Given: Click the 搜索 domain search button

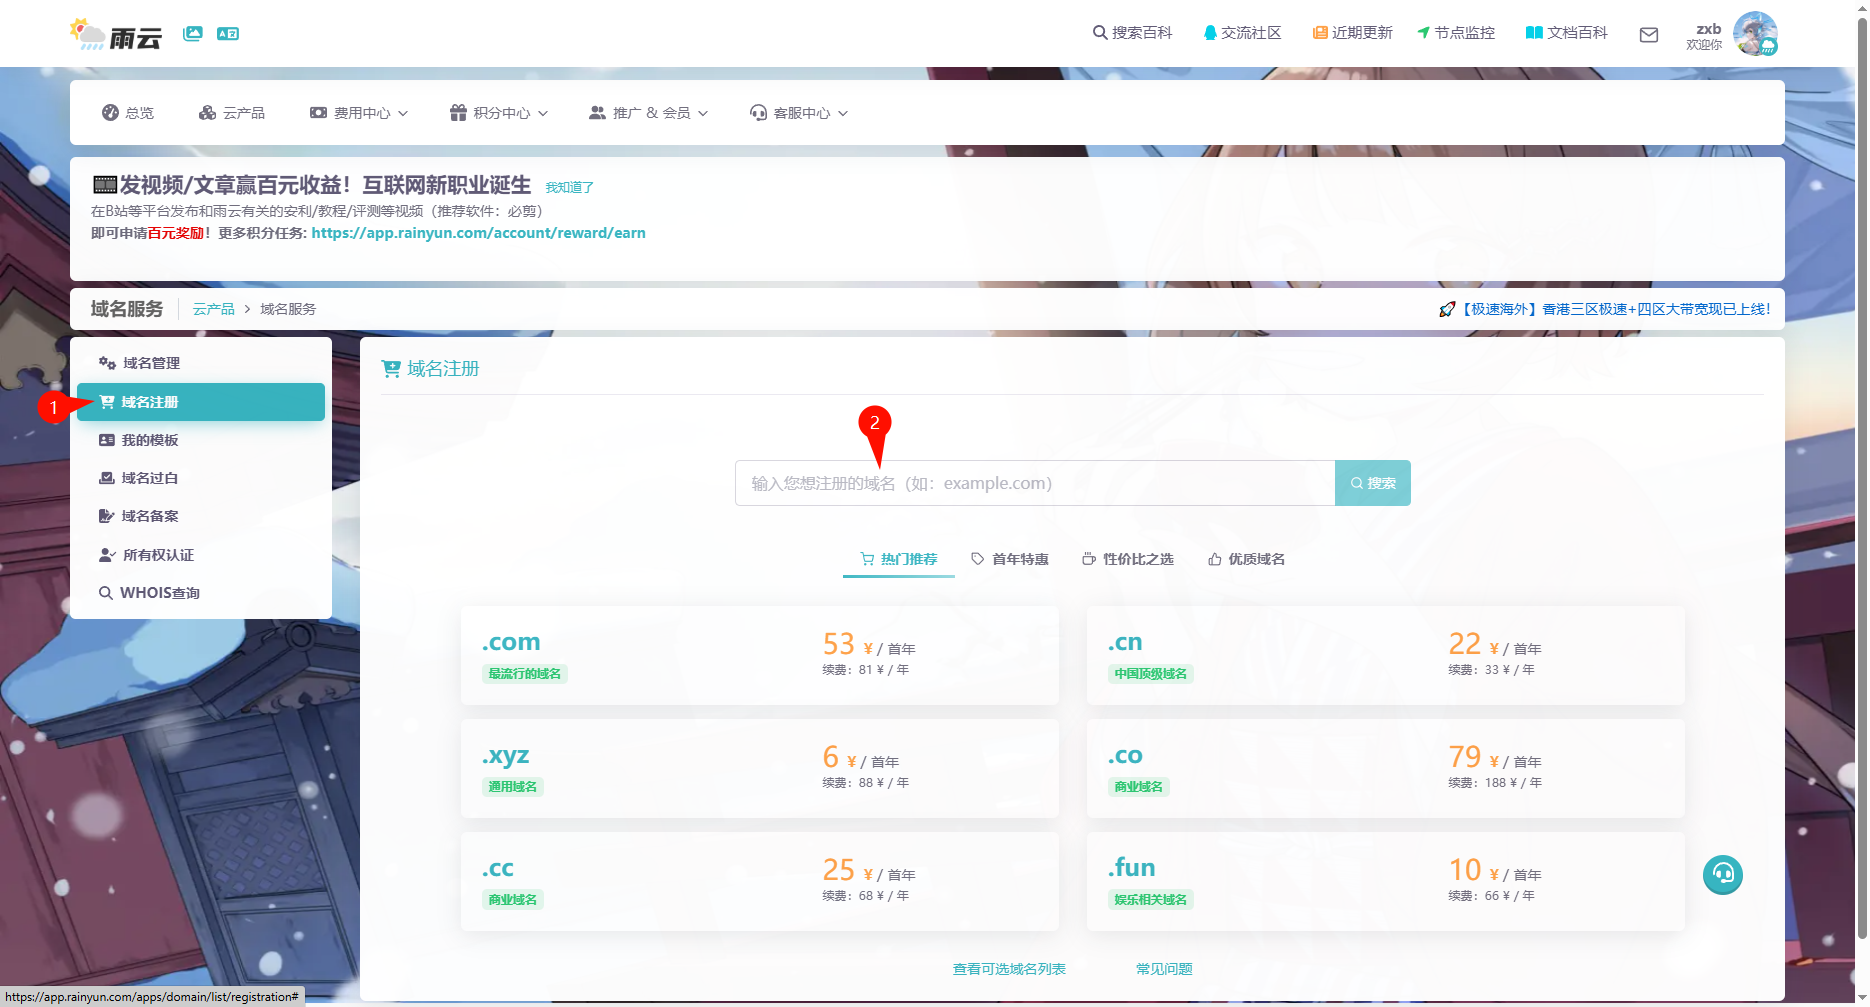Looking at the screenshot, I should [x=1372, y=483].
